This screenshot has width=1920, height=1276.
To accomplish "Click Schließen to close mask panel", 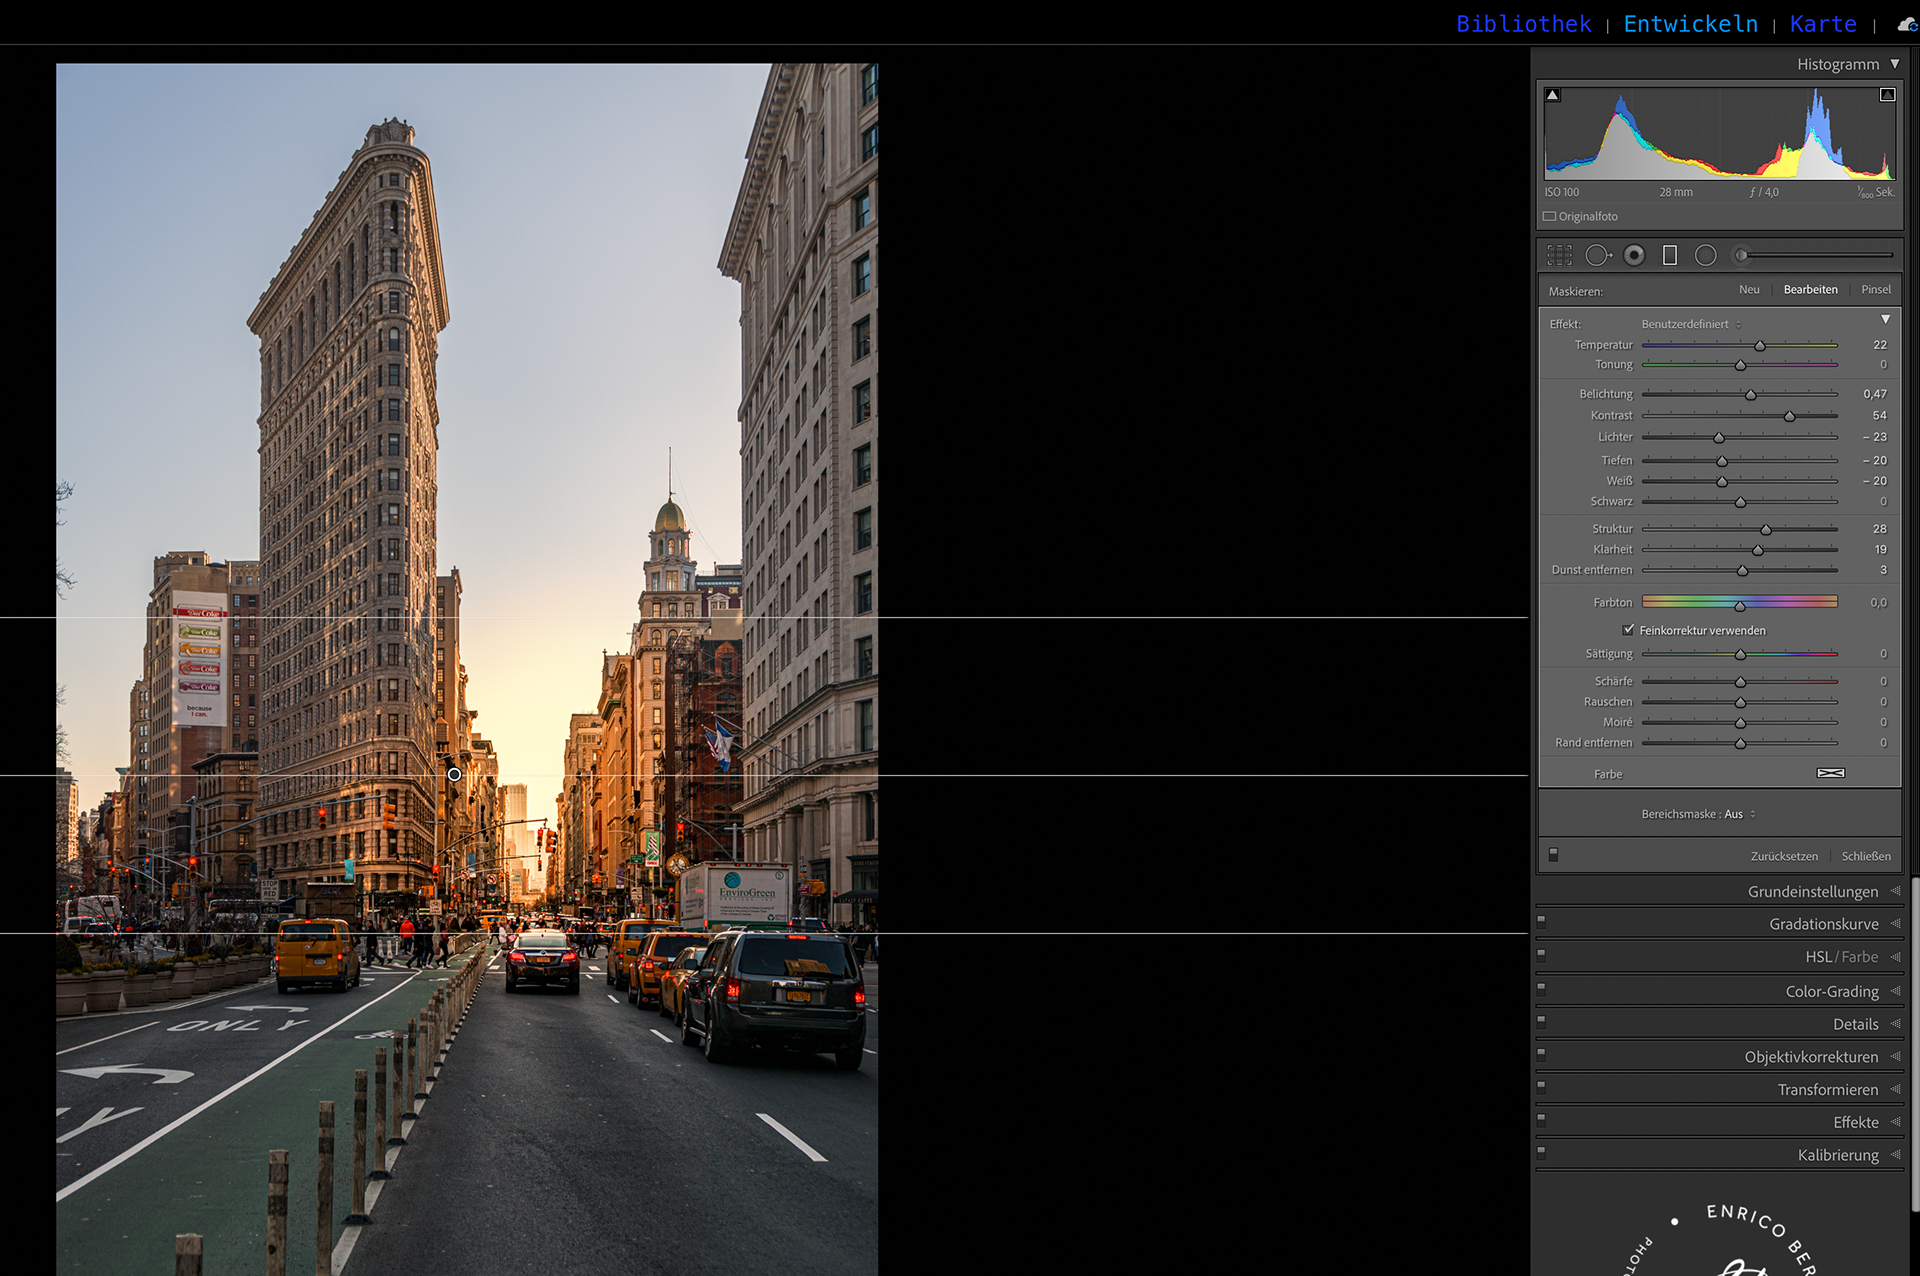I will click(1866, 856).
